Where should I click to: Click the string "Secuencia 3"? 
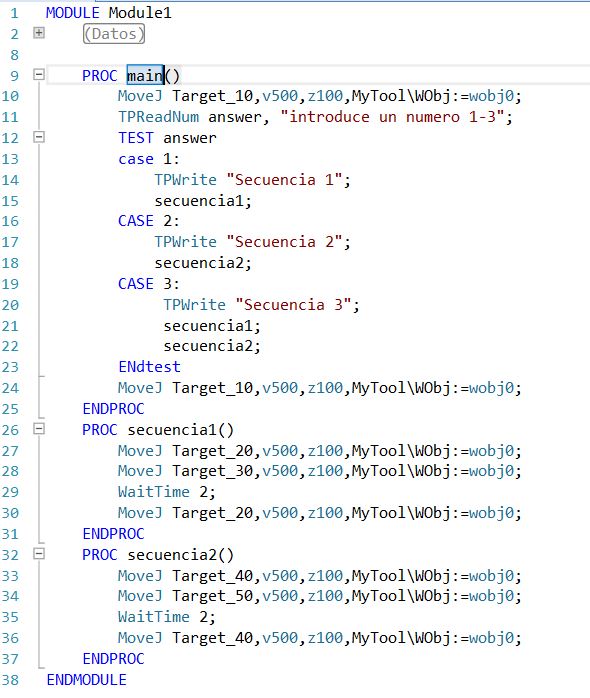(x=293, y=304)
